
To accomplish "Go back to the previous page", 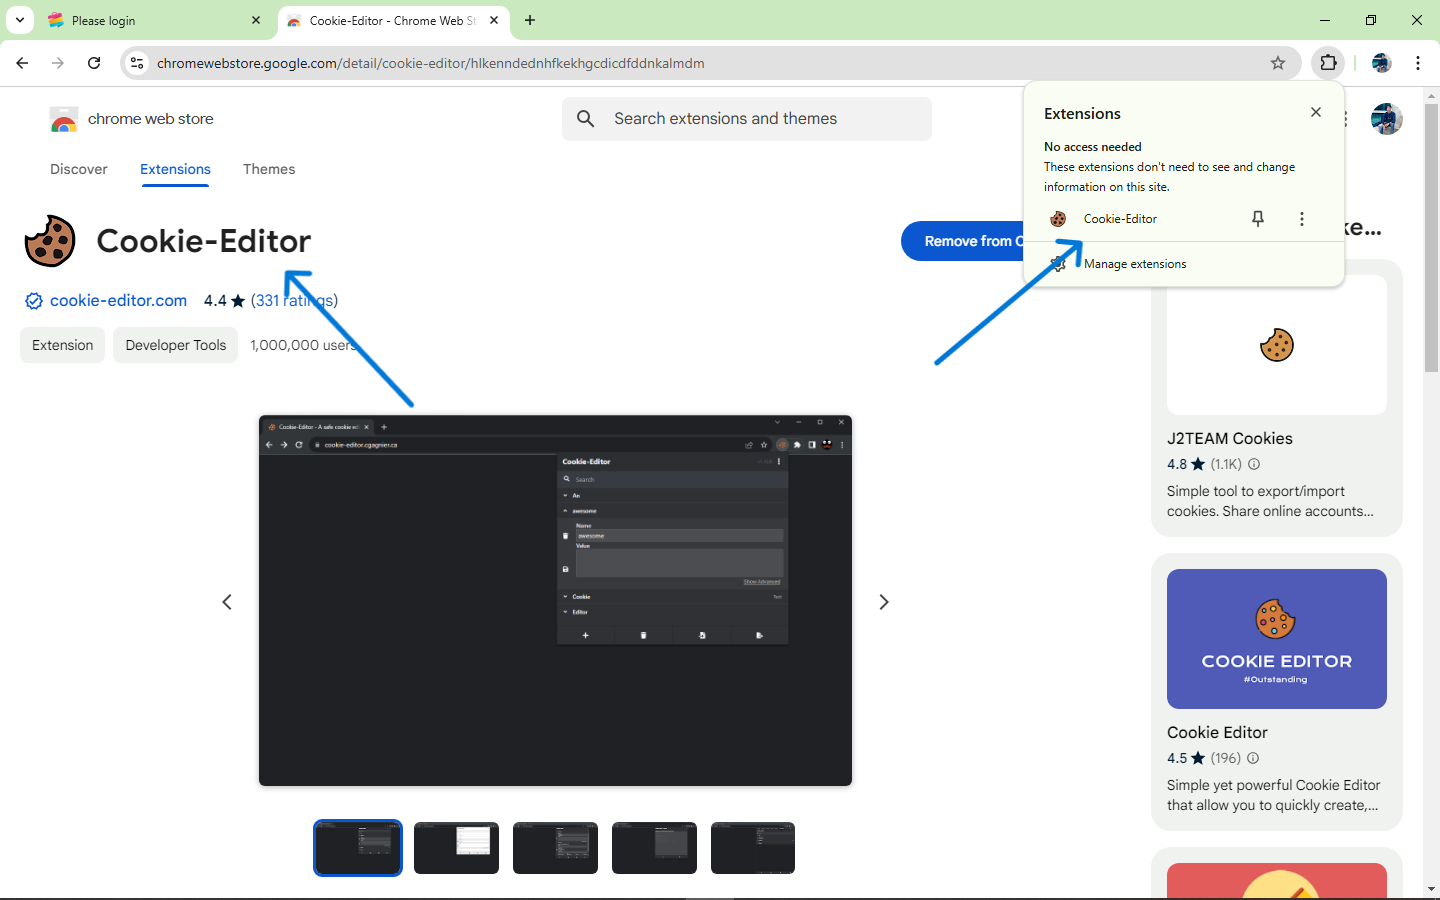I will point(22,63).
